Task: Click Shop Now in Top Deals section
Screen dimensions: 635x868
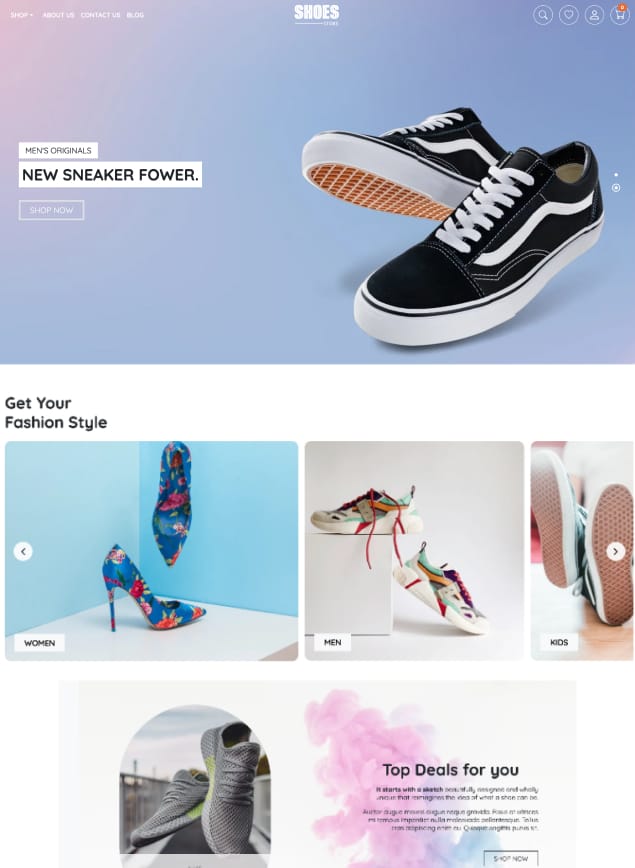Action: coord(510,859)
